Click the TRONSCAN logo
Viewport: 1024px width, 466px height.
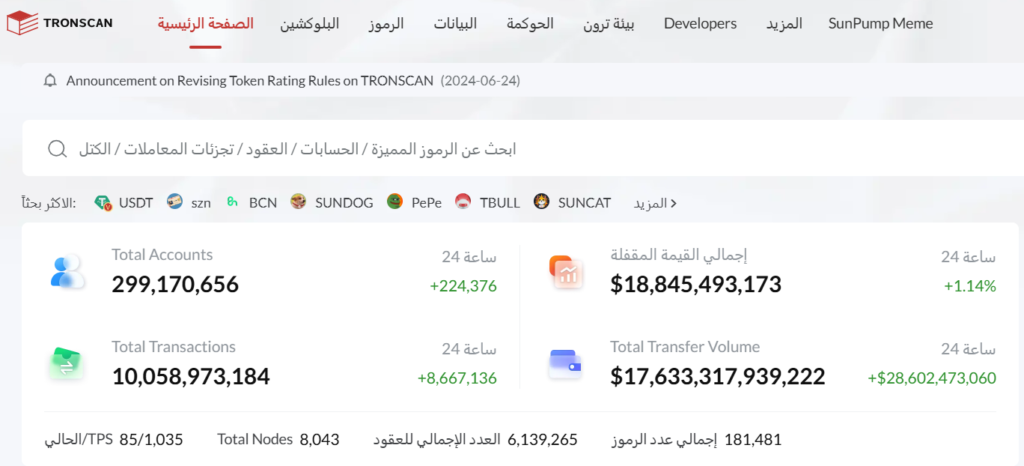[x=59, y=23]
